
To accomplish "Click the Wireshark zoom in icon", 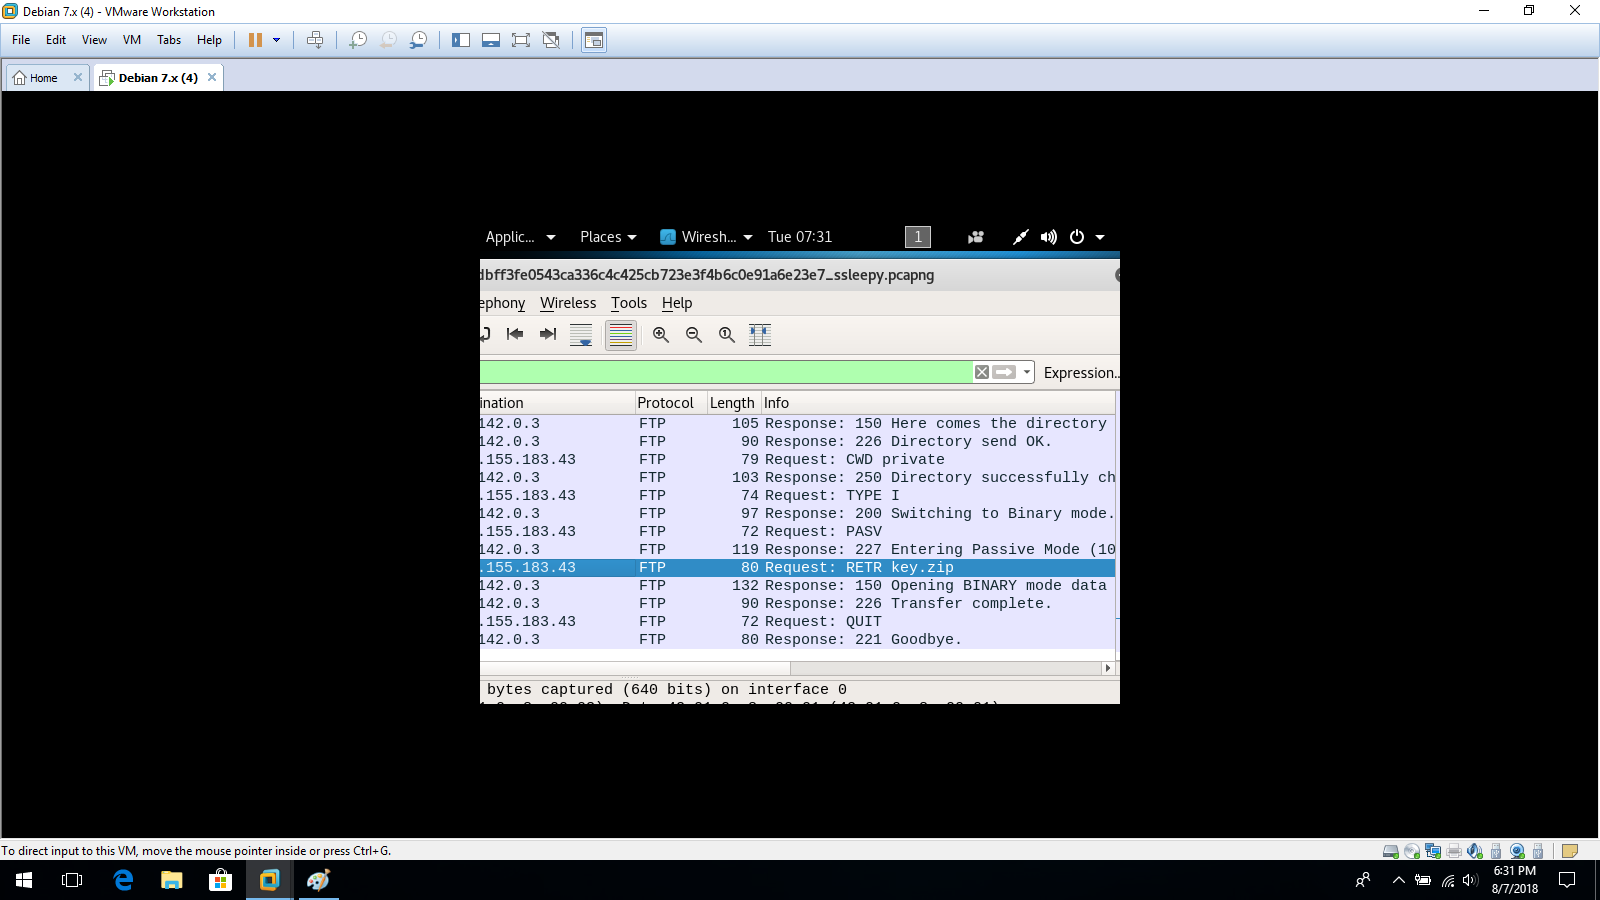I will [x=661, y=335].
